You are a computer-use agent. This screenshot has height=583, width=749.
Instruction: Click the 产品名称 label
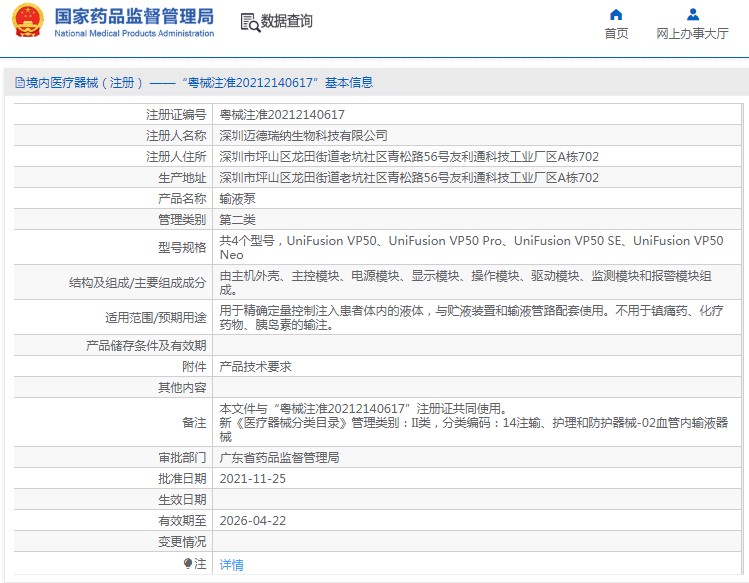pyautogui.click(x=182, y=199)
